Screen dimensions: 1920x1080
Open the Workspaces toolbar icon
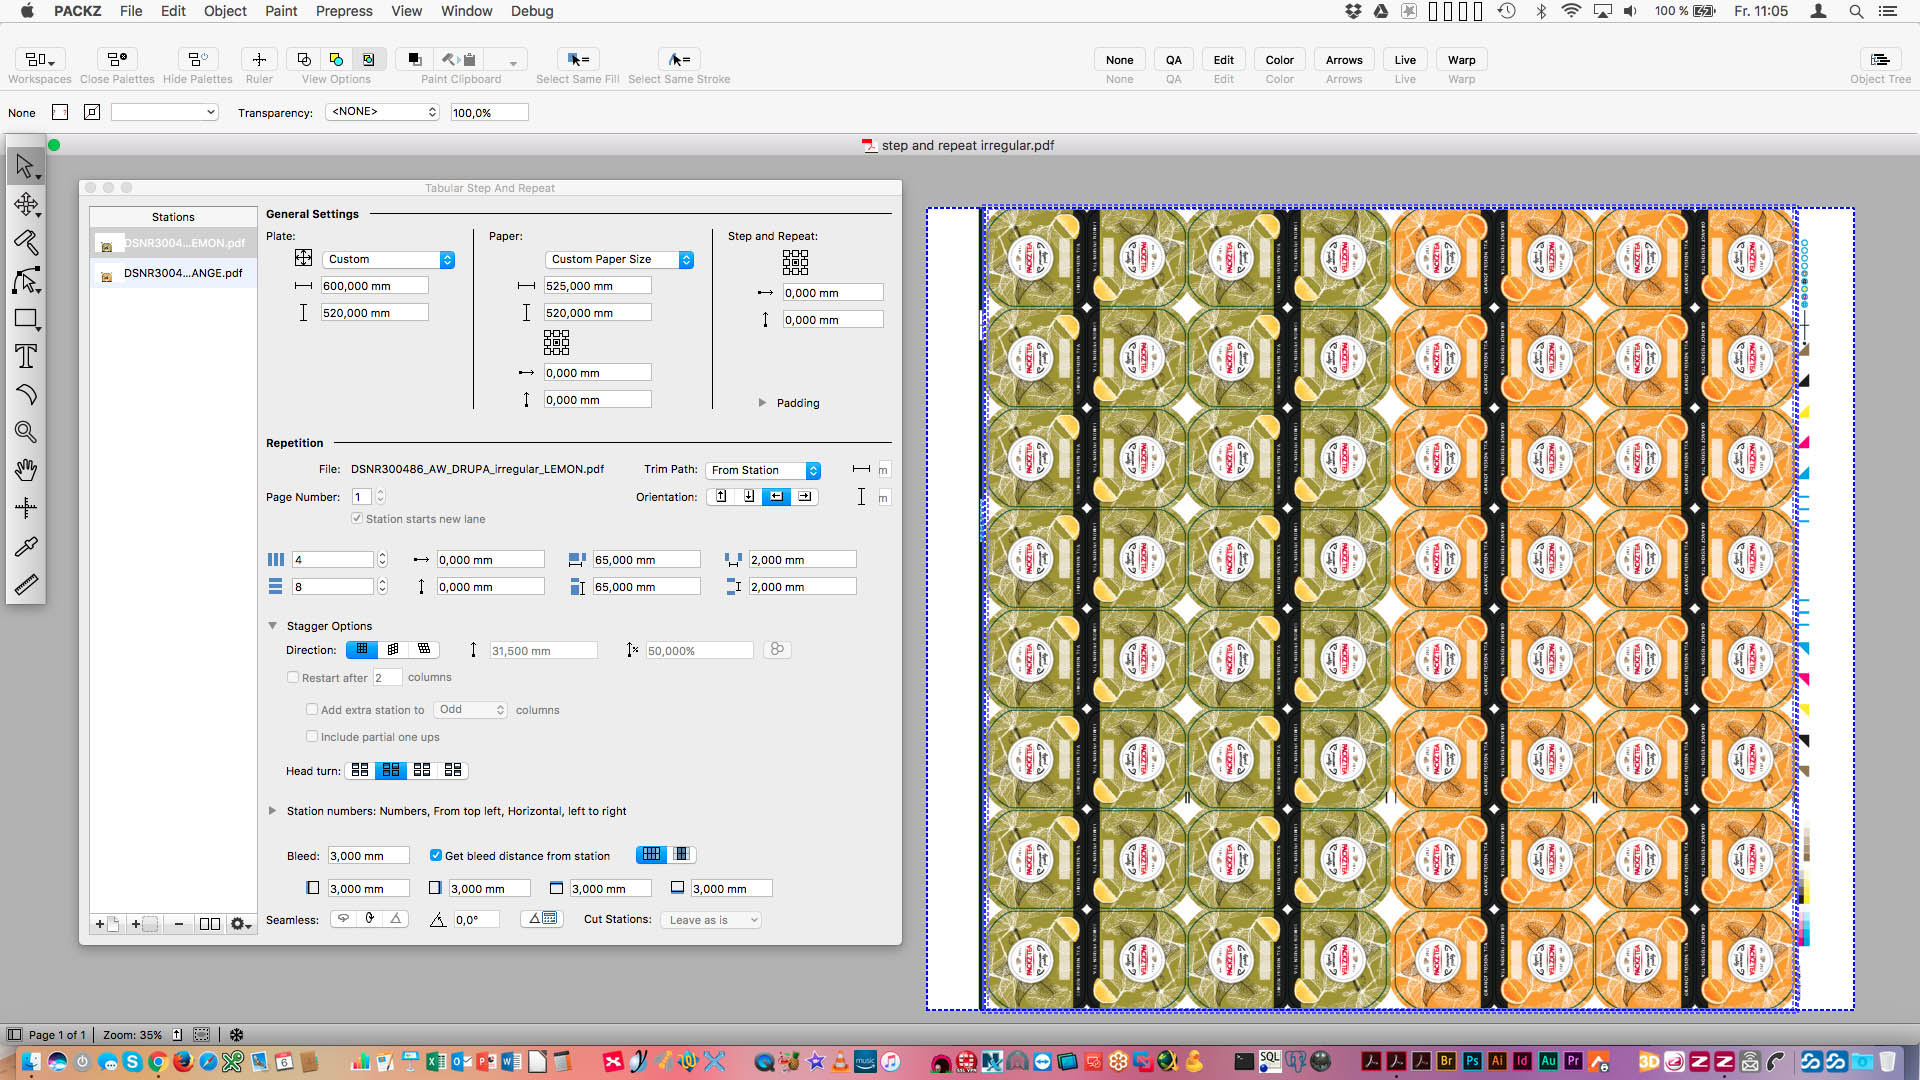tap(40, 60)
